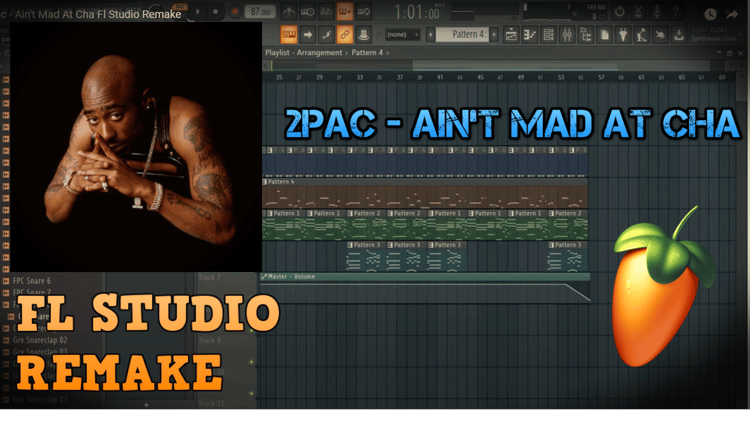Screen dimensions: 750x421
Task: Select Grv Snareclap 02 in the browser
Action: 40,340
